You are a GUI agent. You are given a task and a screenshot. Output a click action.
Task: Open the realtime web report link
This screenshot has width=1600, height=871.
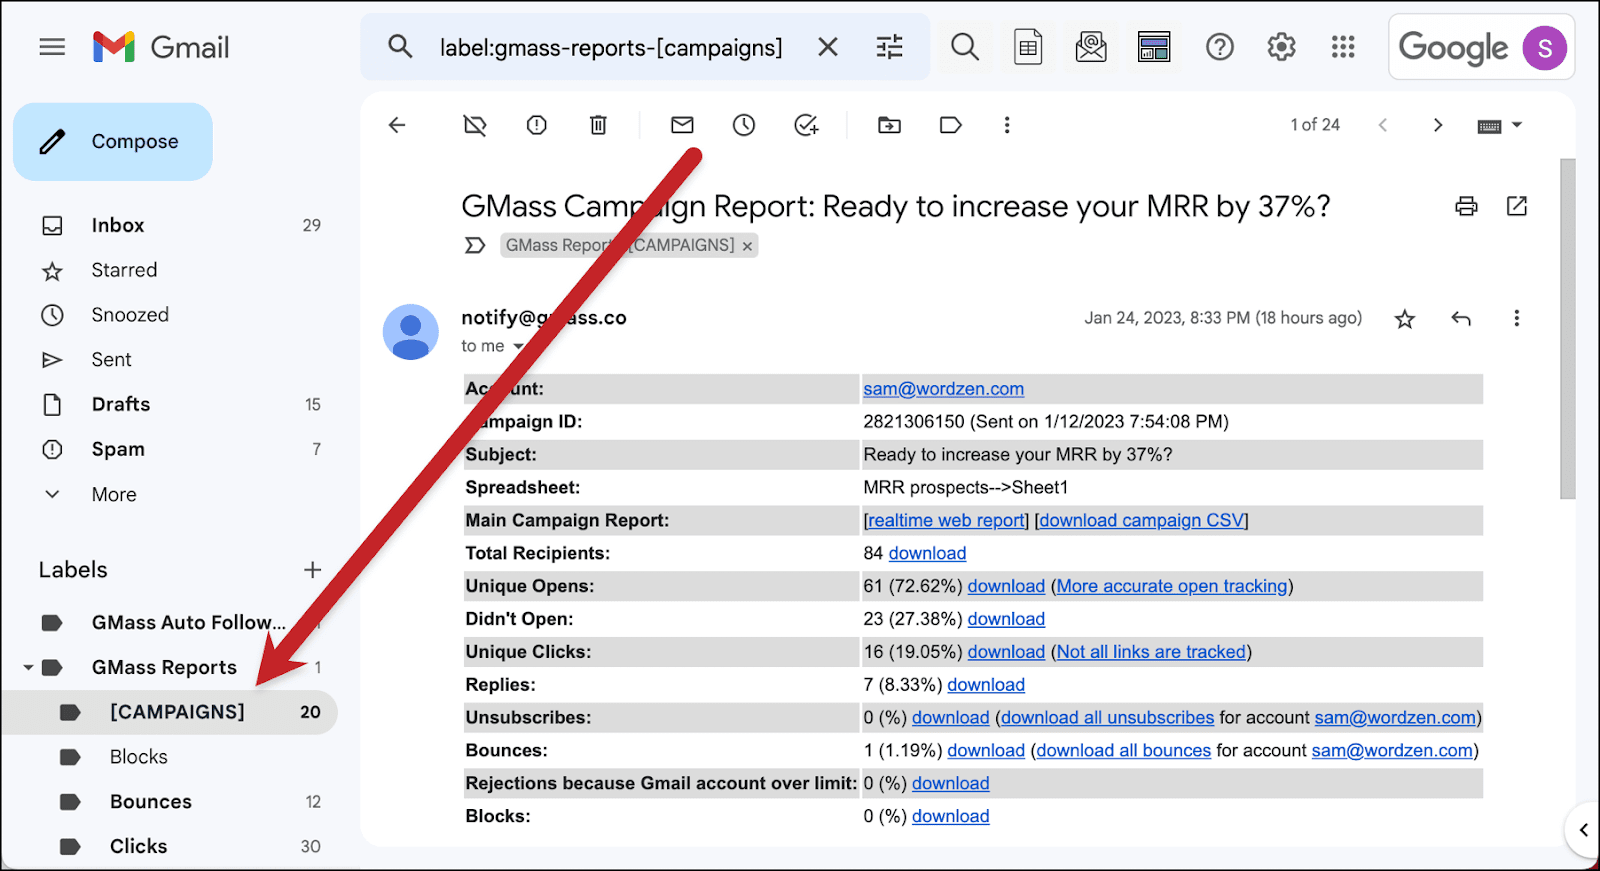pyautogui.click(x=947, y=520)
